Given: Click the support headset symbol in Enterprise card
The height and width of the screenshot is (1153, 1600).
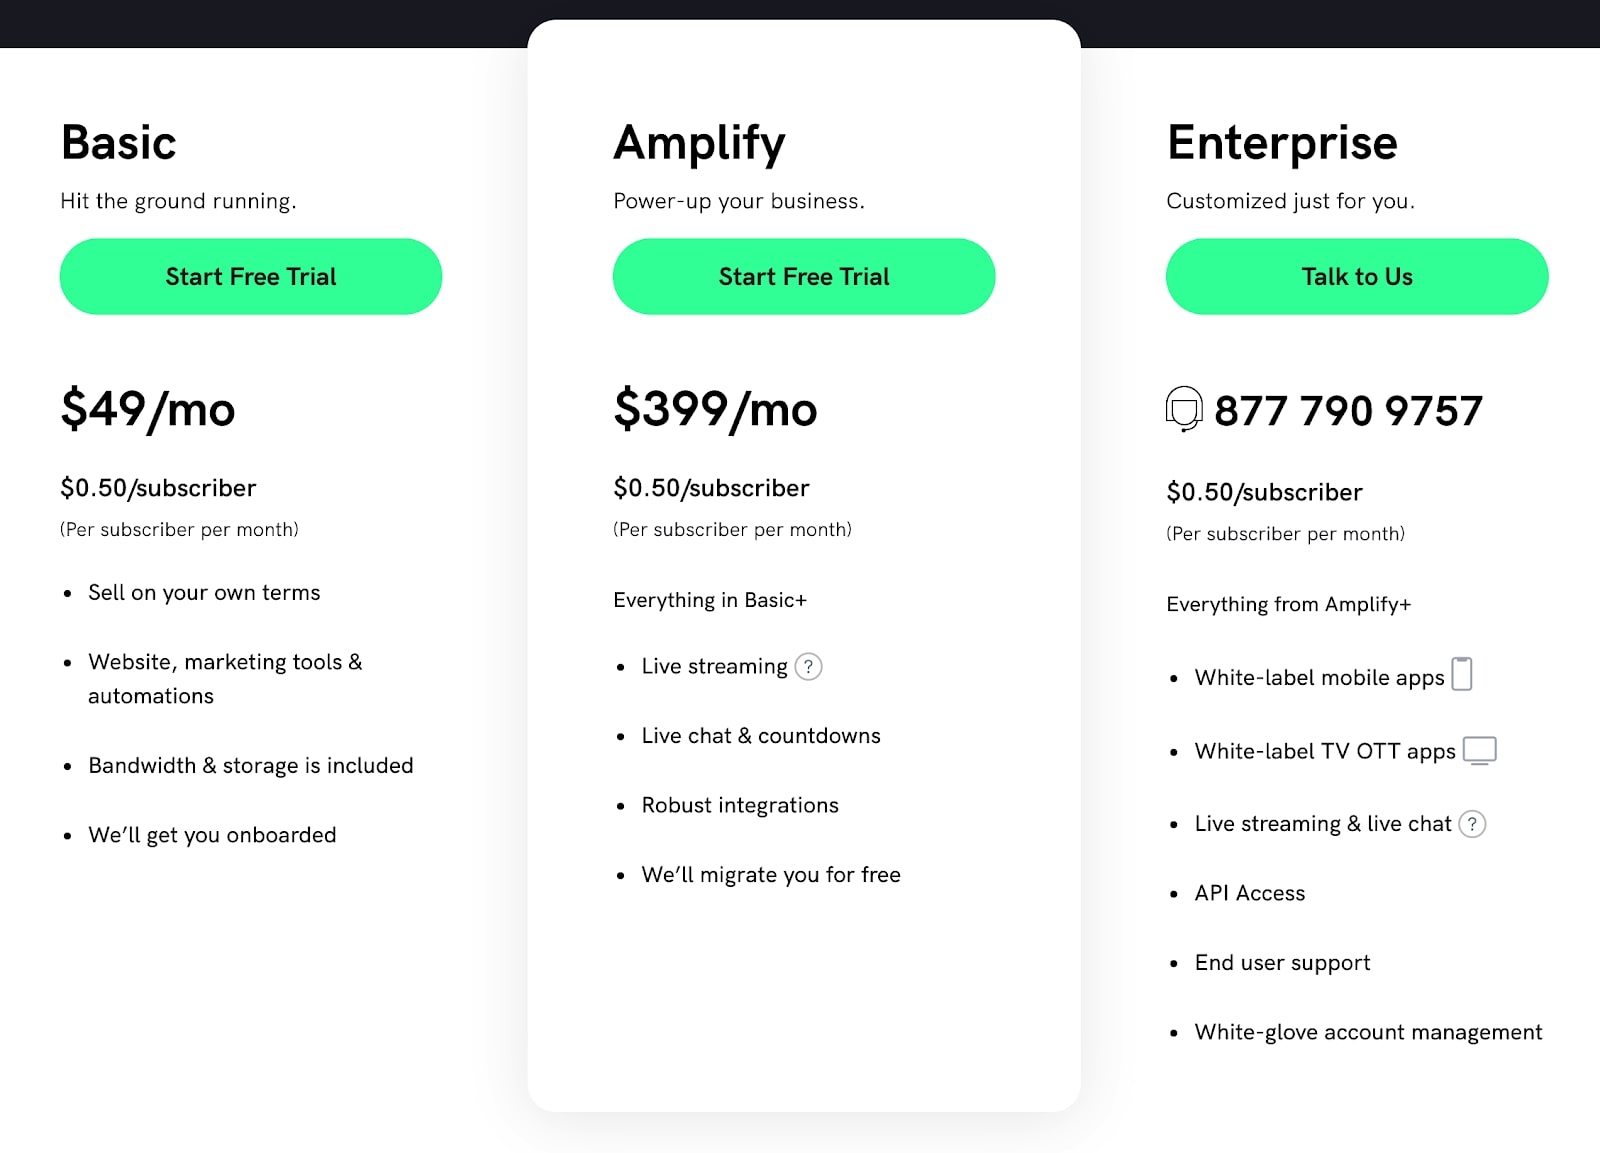Looking at the screenshot, I should 1184,409.
